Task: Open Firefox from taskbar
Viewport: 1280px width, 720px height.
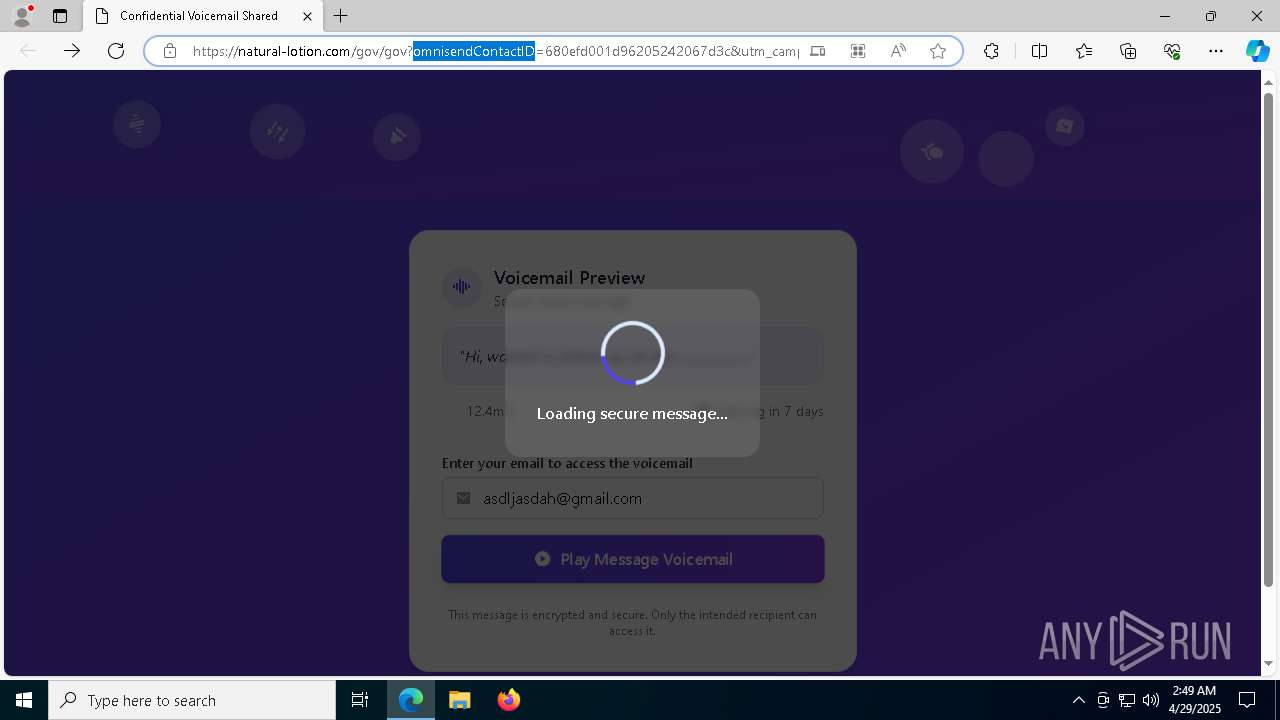Action: [509, 700]
